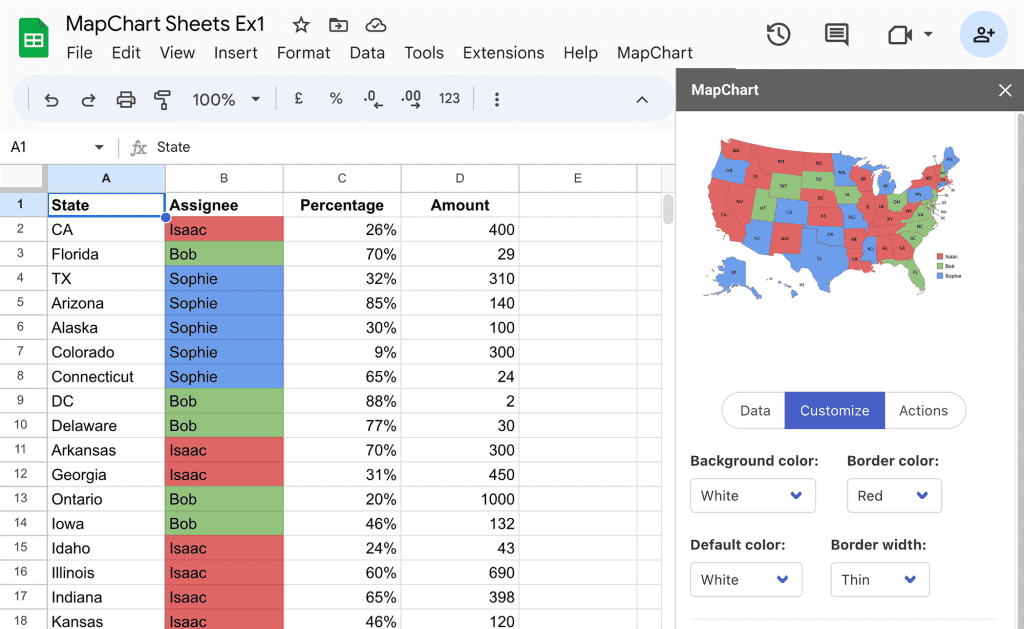Click the print icon
This screenshot has width=1024, height=629.
125,100
